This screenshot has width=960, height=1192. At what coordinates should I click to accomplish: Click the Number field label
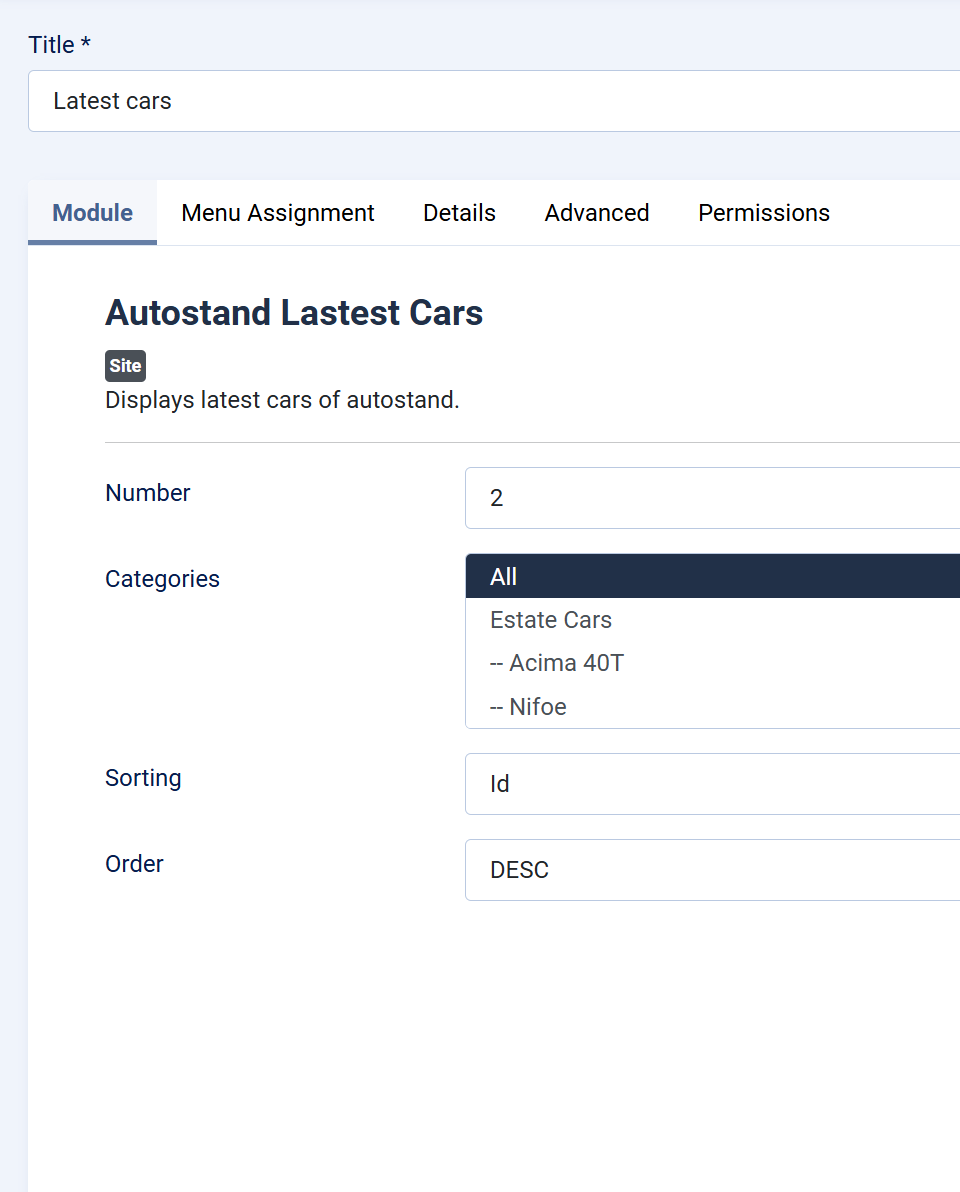pos(147,493)
